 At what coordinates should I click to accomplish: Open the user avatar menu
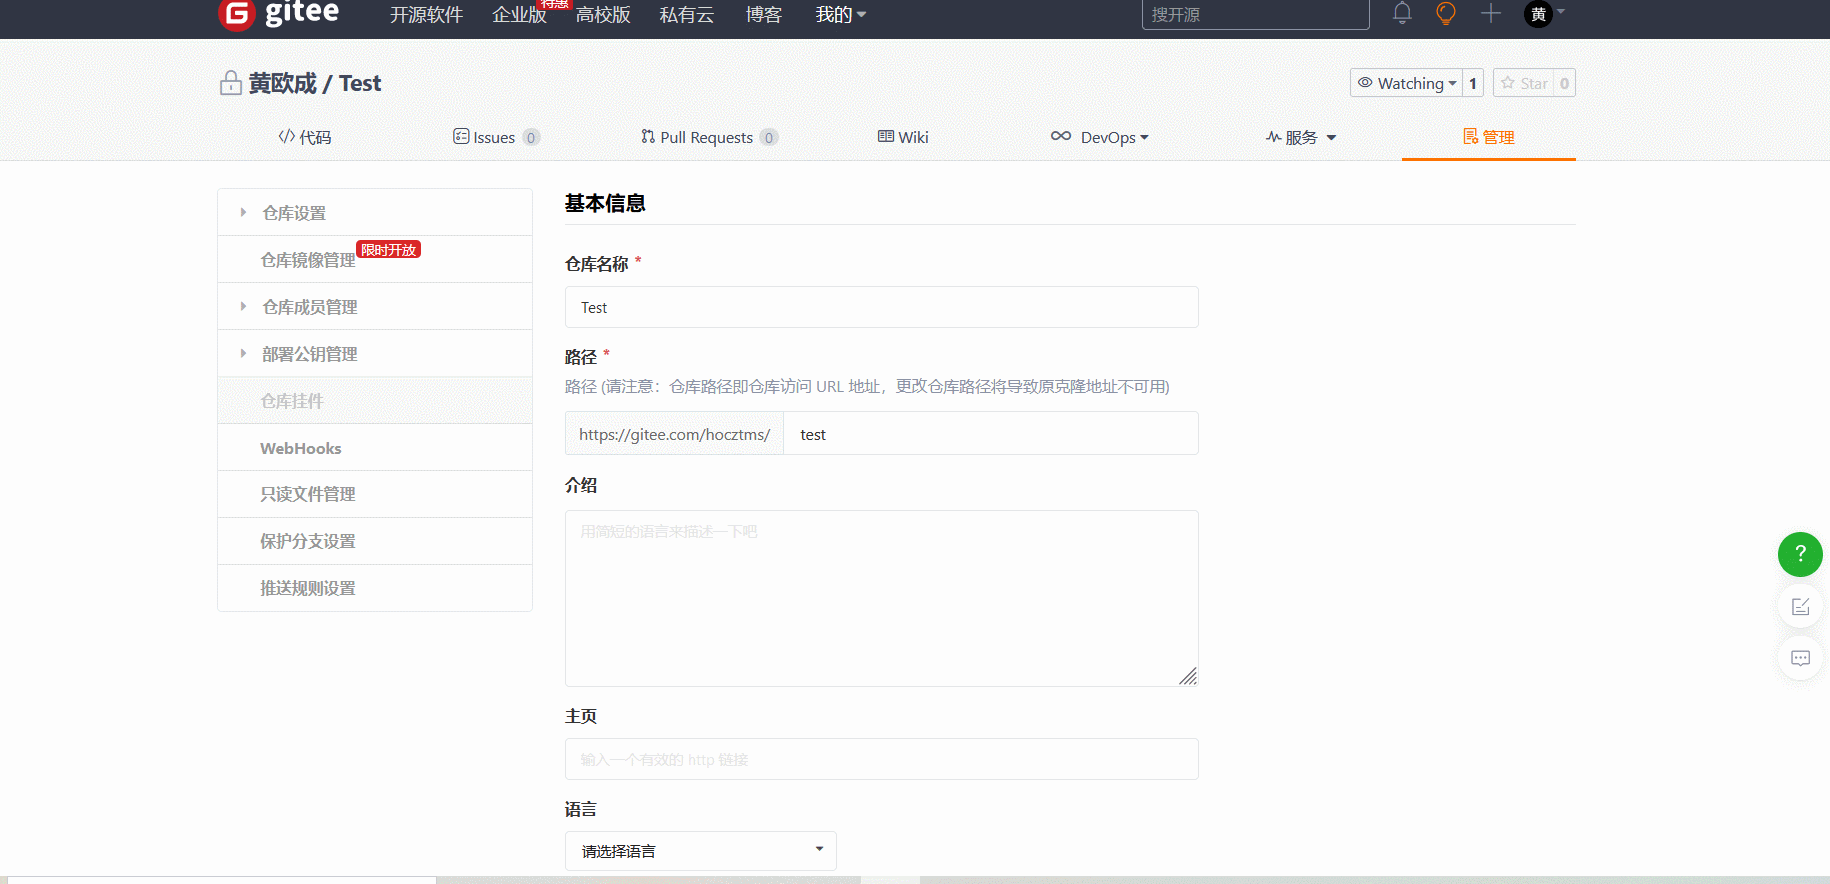coord(1539,14)
